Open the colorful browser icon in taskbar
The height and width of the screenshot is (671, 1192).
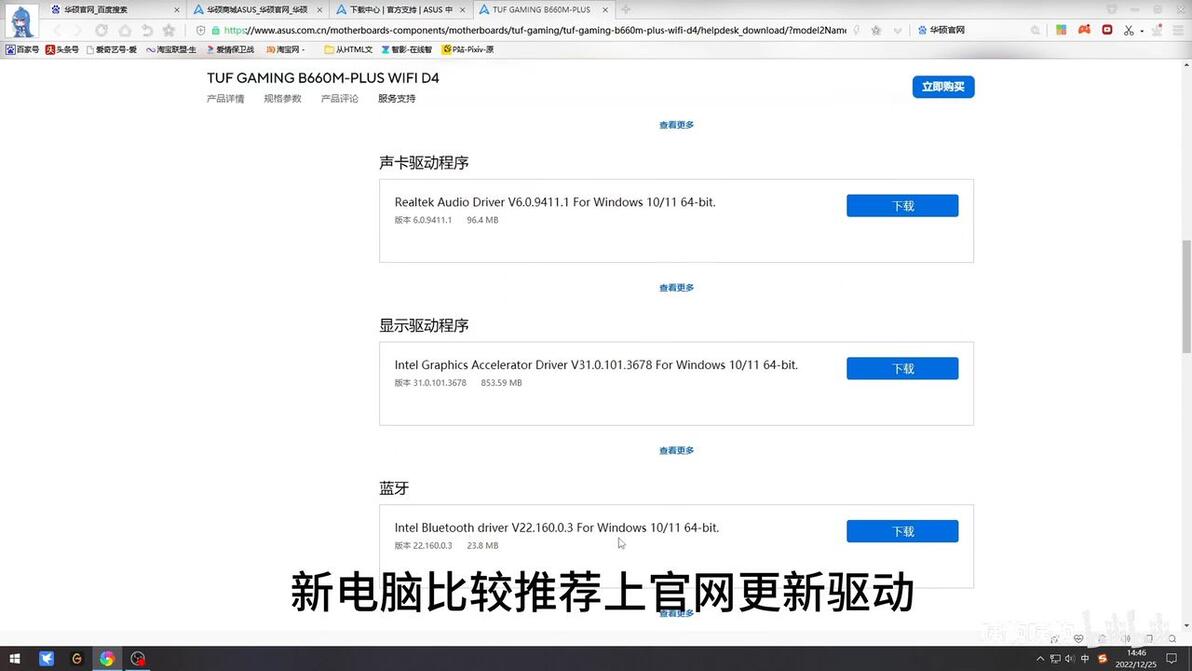107,659
